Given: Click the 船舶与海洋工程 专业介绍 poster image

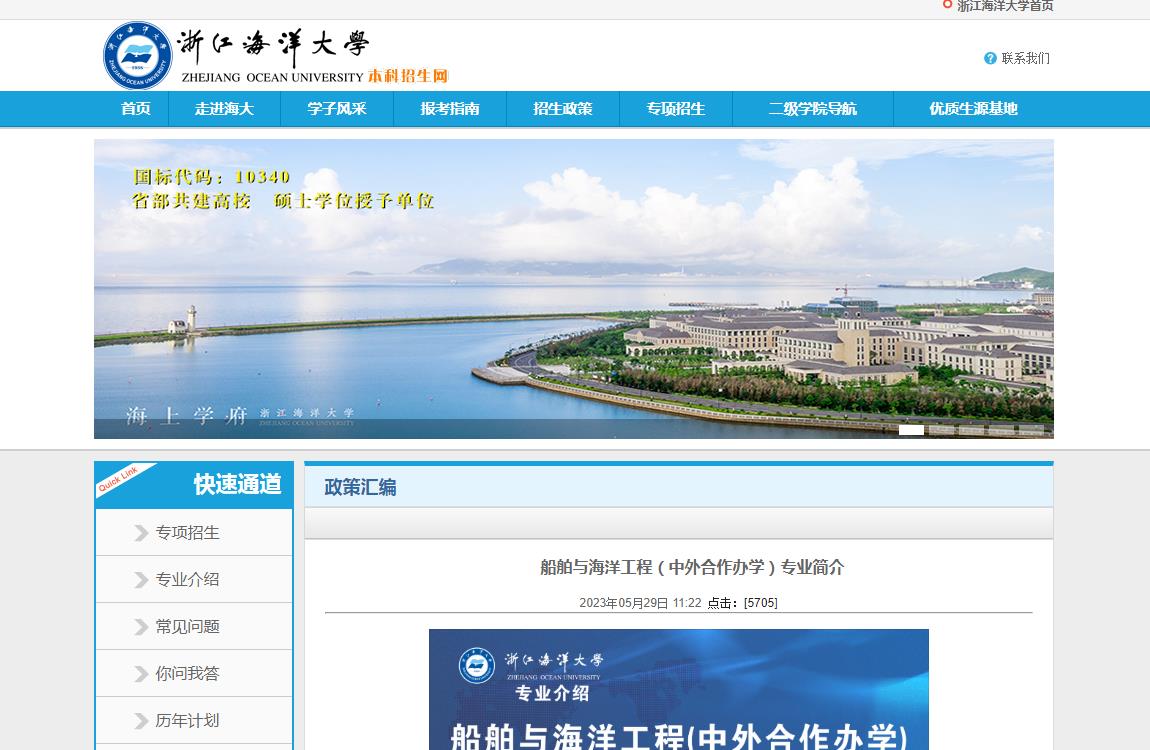Looking at the screenshot, I should click(x=678, y=689).
